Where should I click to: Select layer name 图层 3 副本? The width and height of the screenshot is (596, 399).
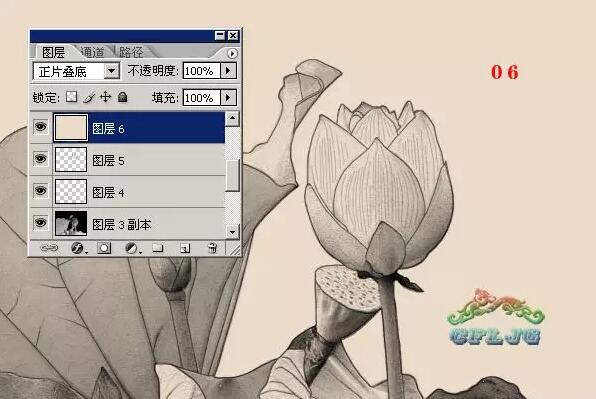pyautogui.click(x=122, y=225)
